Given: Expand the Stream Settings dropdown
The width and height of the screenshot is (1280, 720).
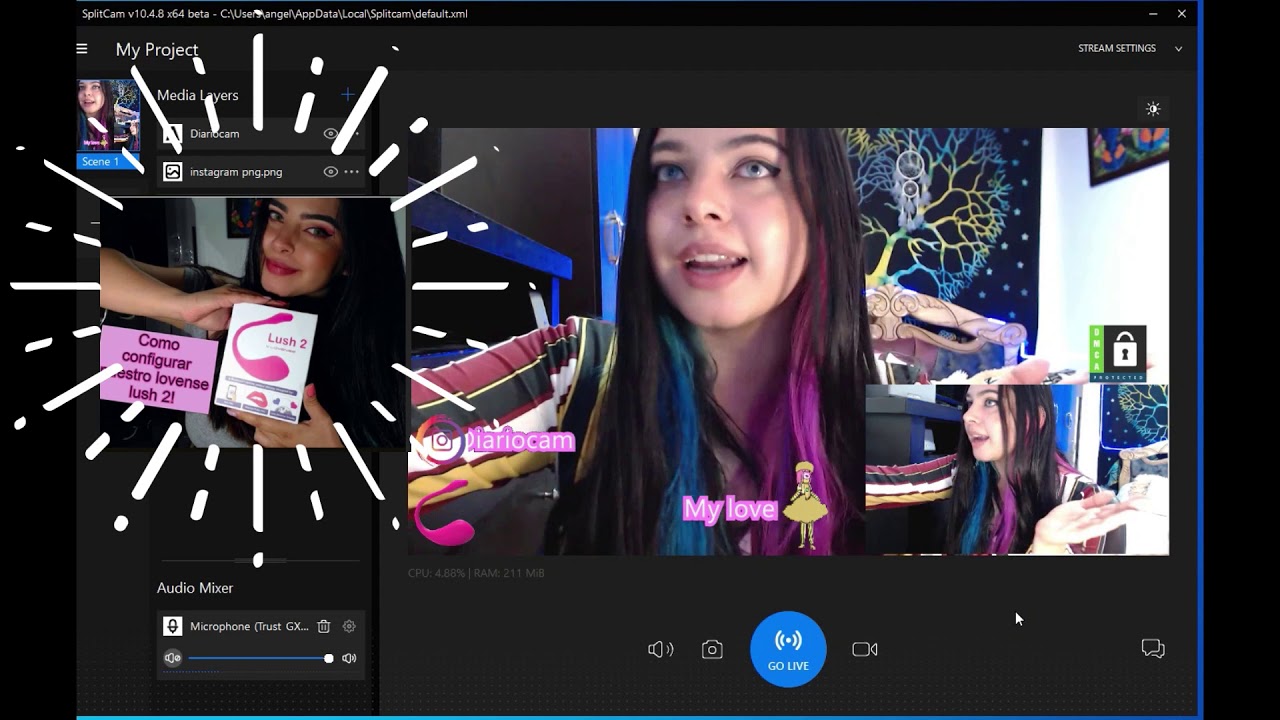Looking at the screenshot, I should [x=1129, y=48].
